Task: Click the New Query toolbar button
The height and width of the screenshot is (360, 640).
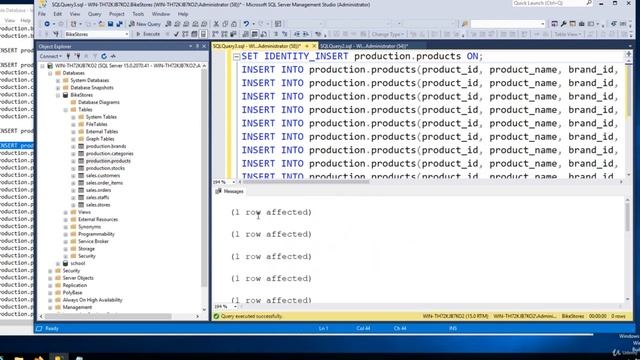Action: (x=145, y=24)
